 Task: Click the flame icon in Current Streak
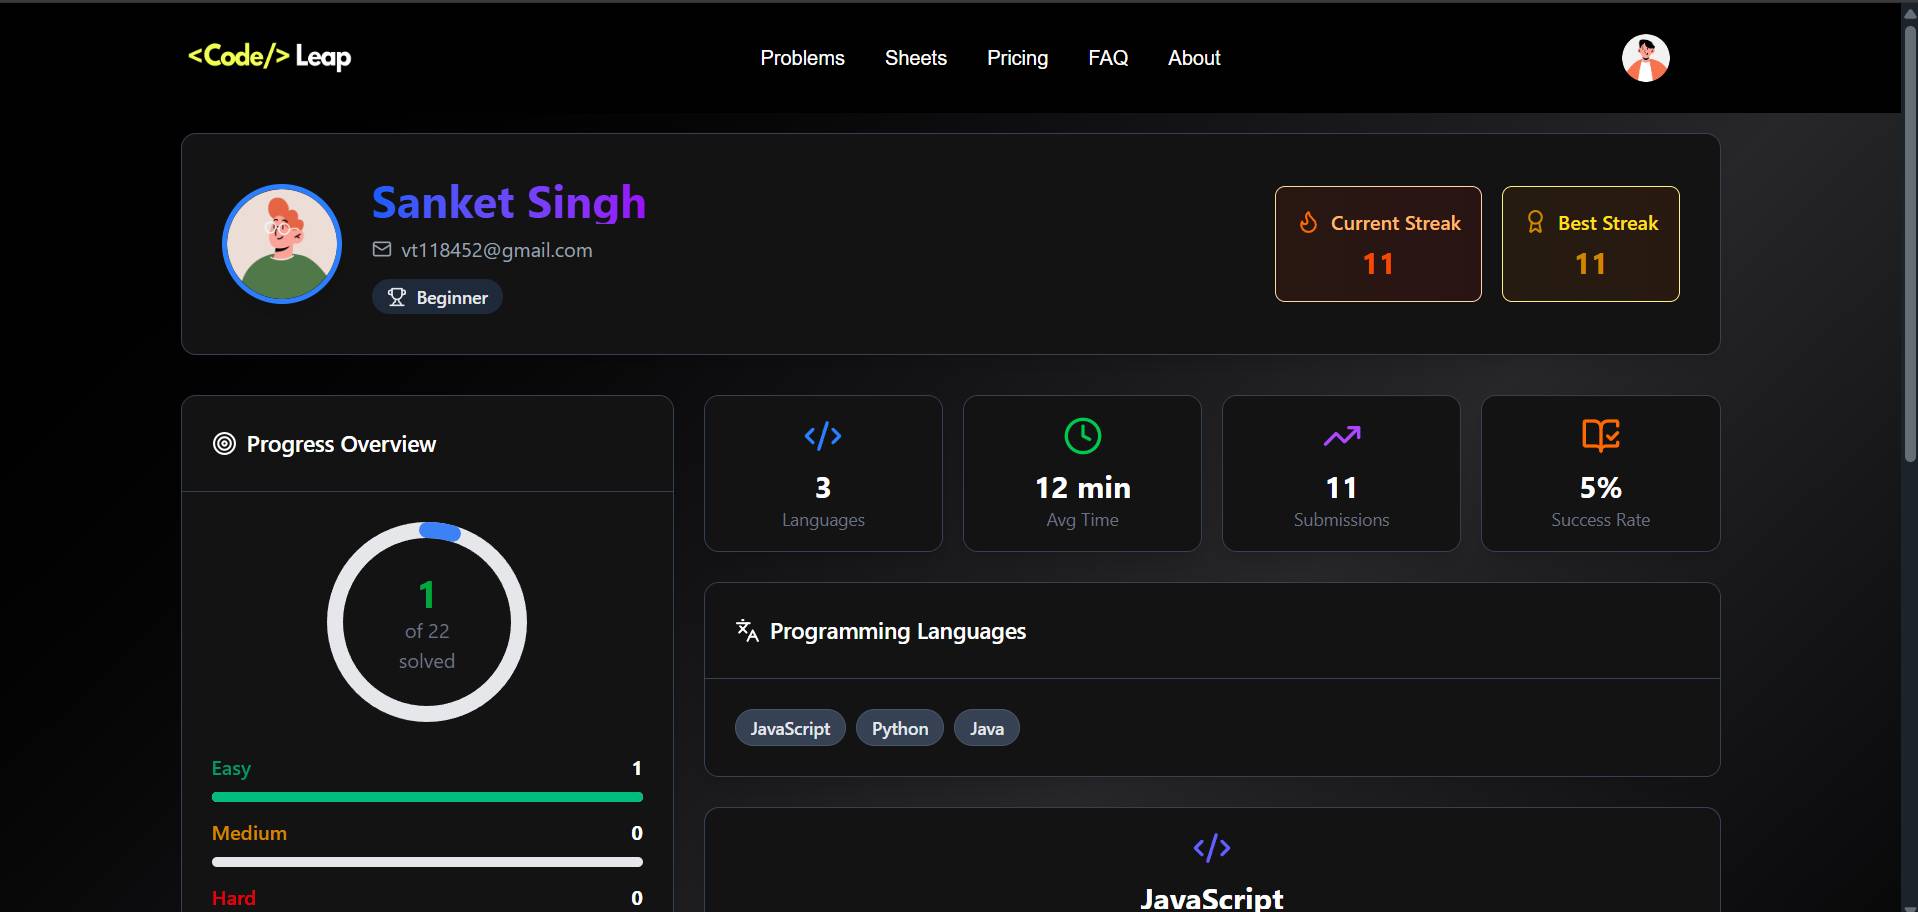(1308, 222)
